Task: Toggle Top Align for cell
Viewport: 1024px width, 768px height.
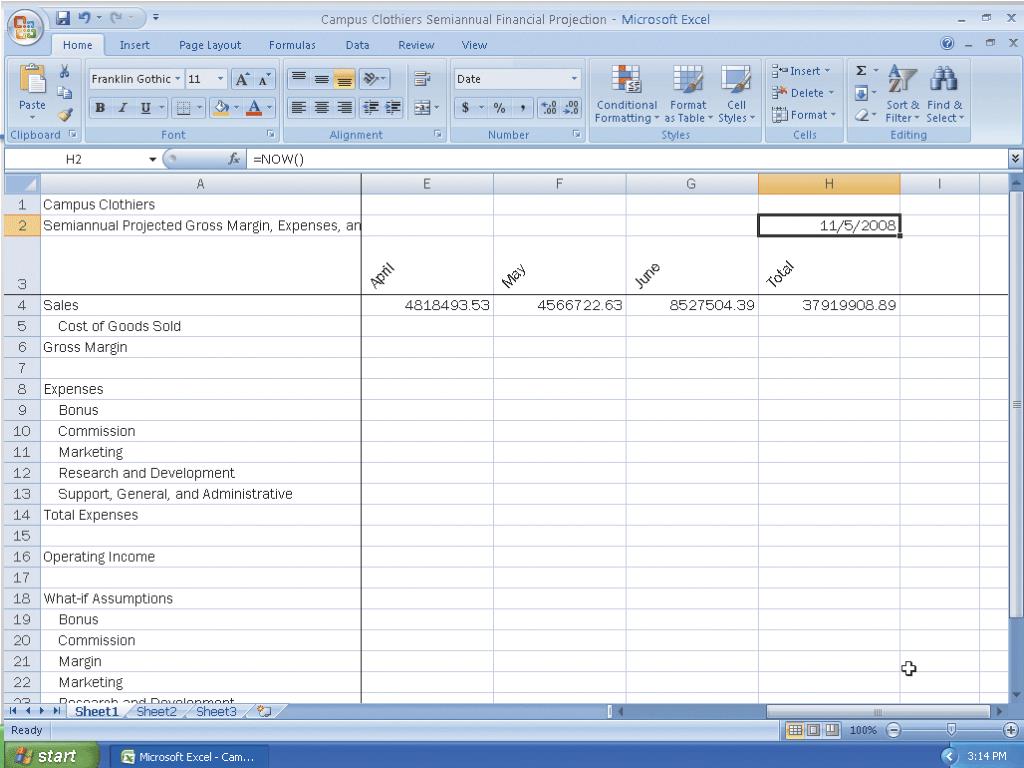Action: (298, 79)
